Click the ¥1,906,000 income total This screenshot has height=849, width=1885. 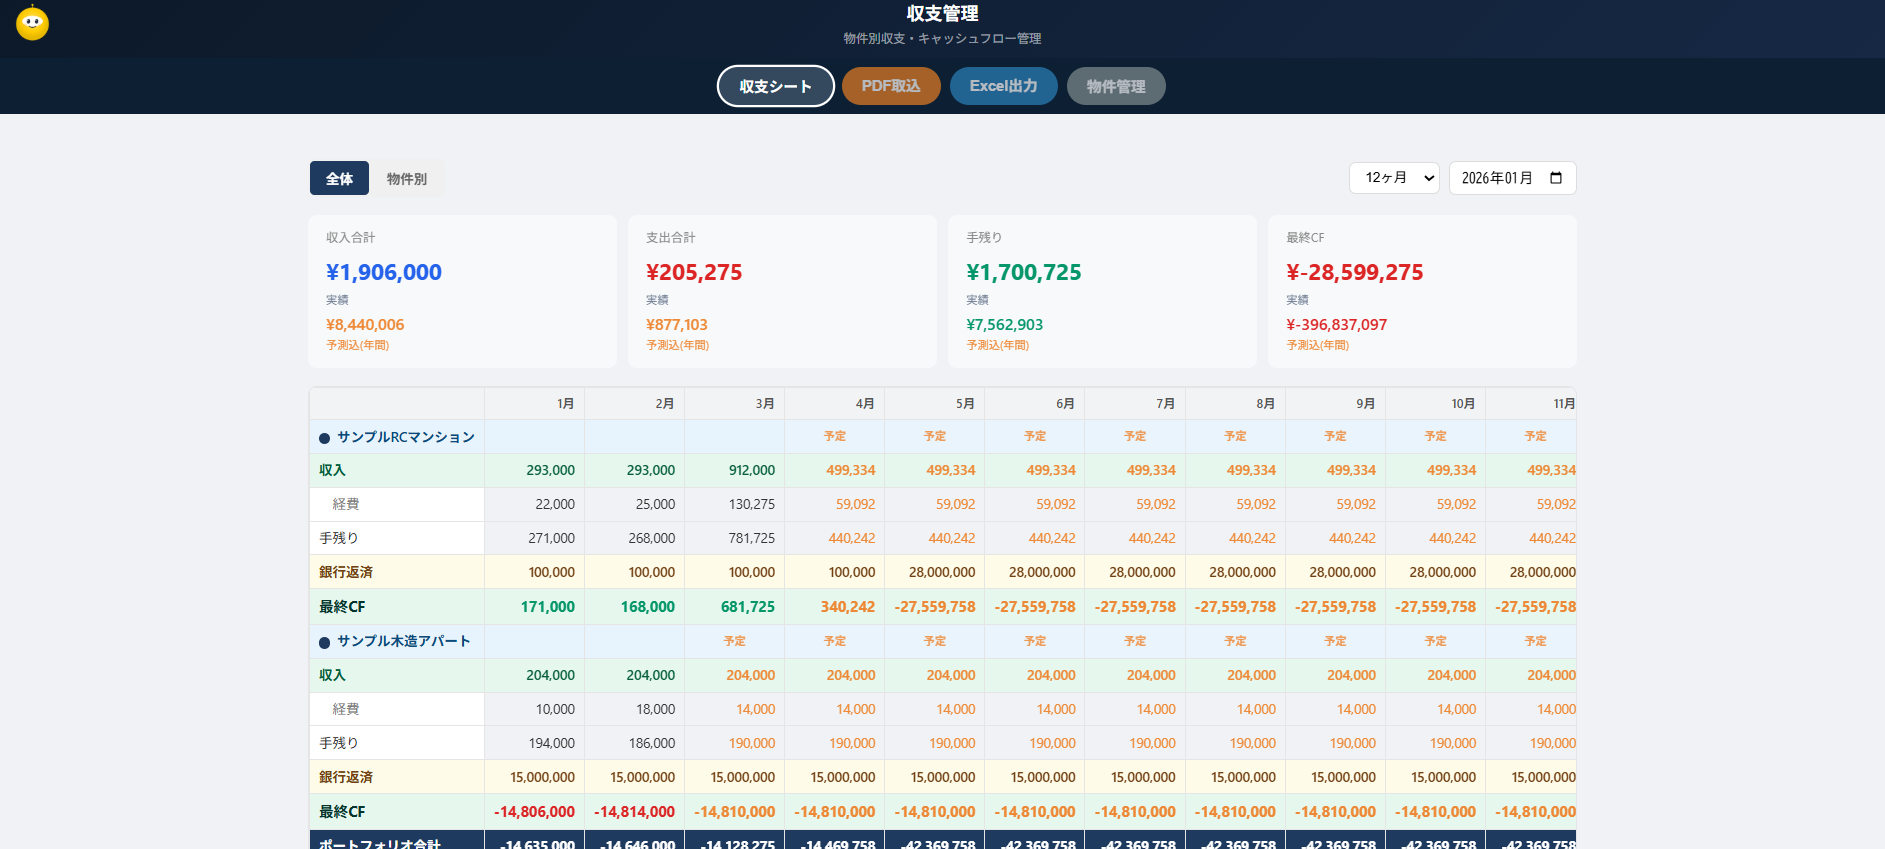(384, 272)
